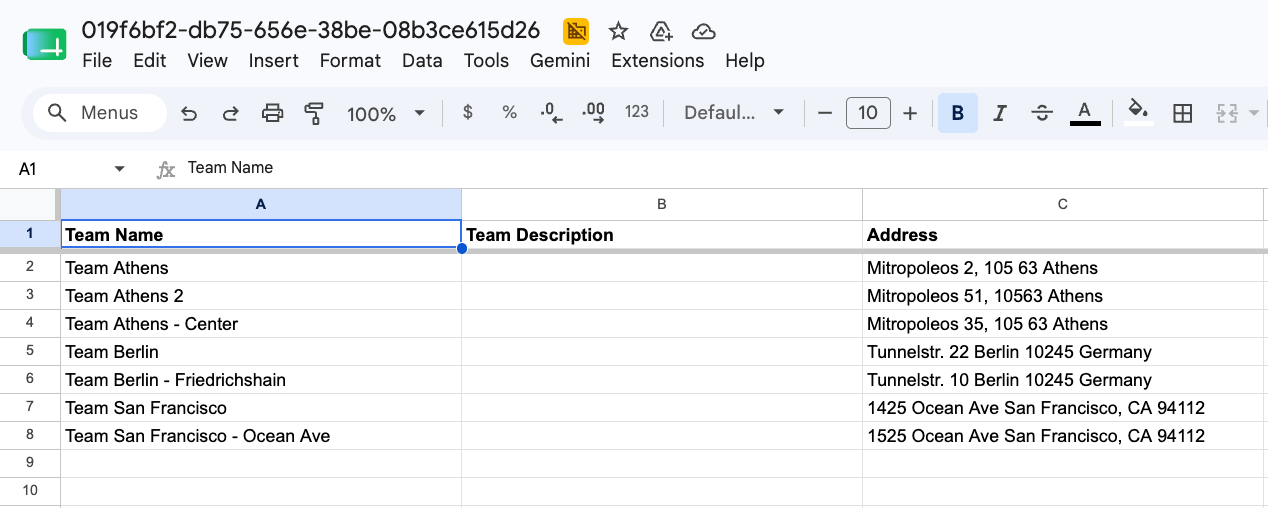Format as currency with dollar icon
Image resolution: width=1268 pixels, height=508 pixels.
pos(468,113)
